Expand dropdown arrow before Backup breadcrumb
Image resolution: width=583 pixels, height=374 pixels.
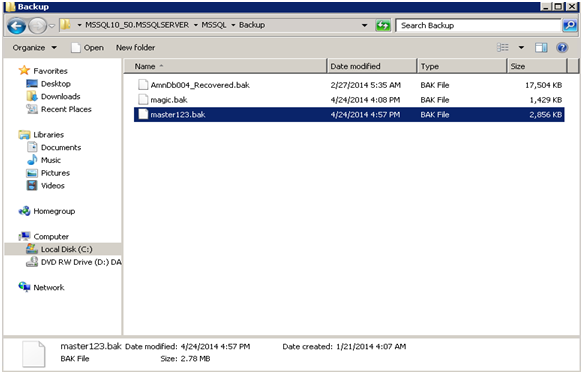click(233, 25)
